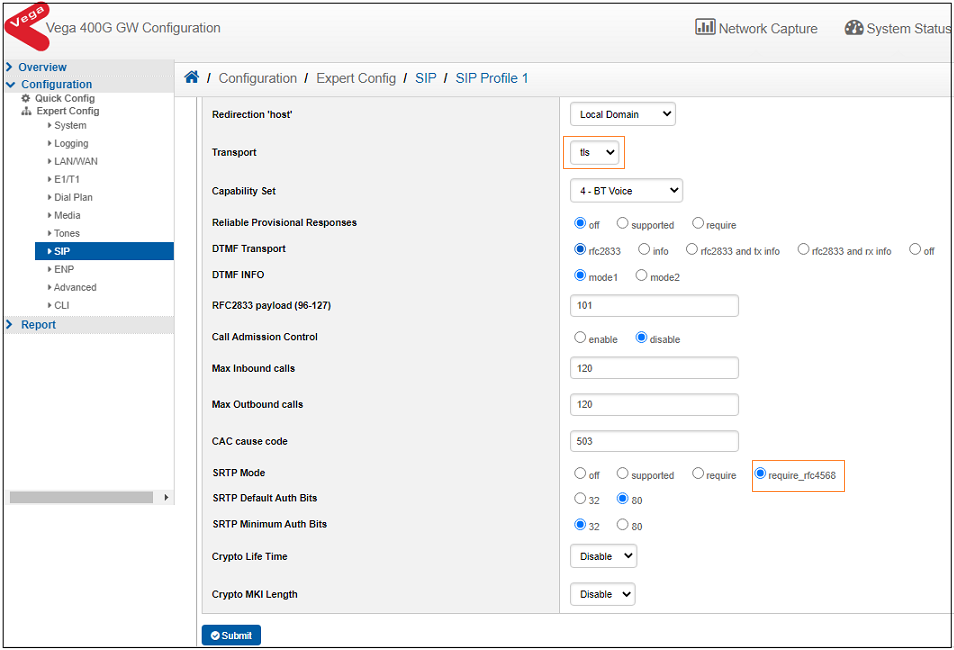Click RFC2833 payload input field
This screenshot has height=650, width=954.
pos(654,305)
